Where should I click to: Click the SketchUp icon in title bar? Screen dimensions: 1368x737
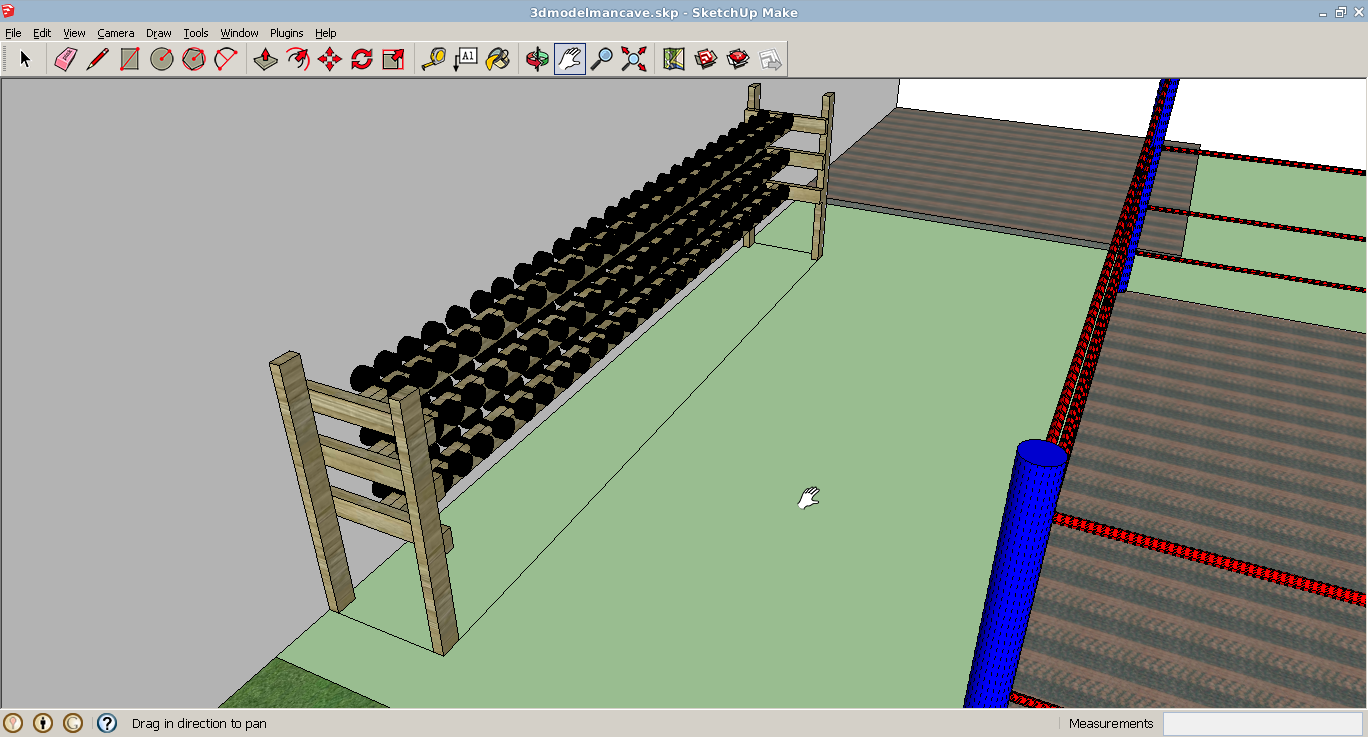[x=8, y=11]
